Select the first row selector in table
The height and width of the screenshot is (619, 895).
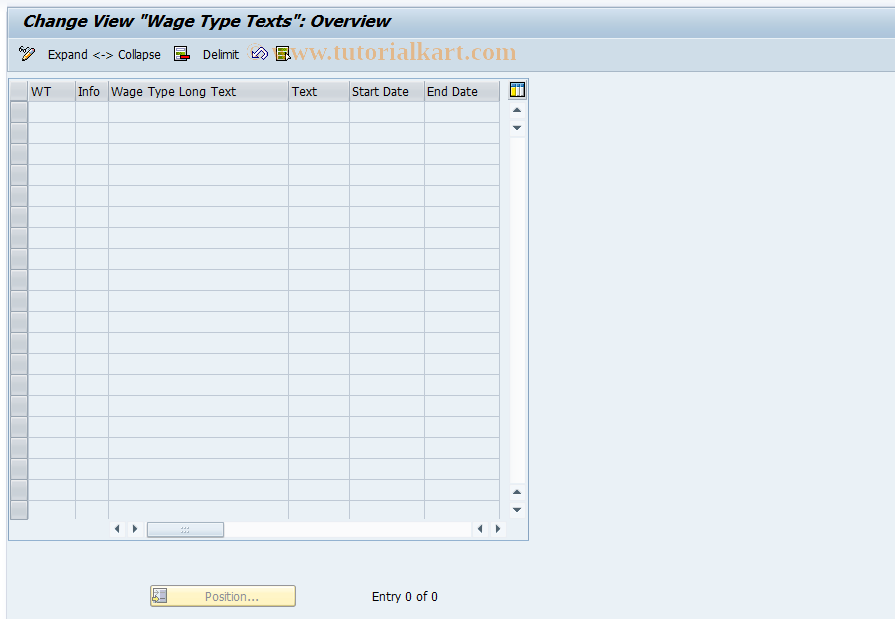coord(19,112)
